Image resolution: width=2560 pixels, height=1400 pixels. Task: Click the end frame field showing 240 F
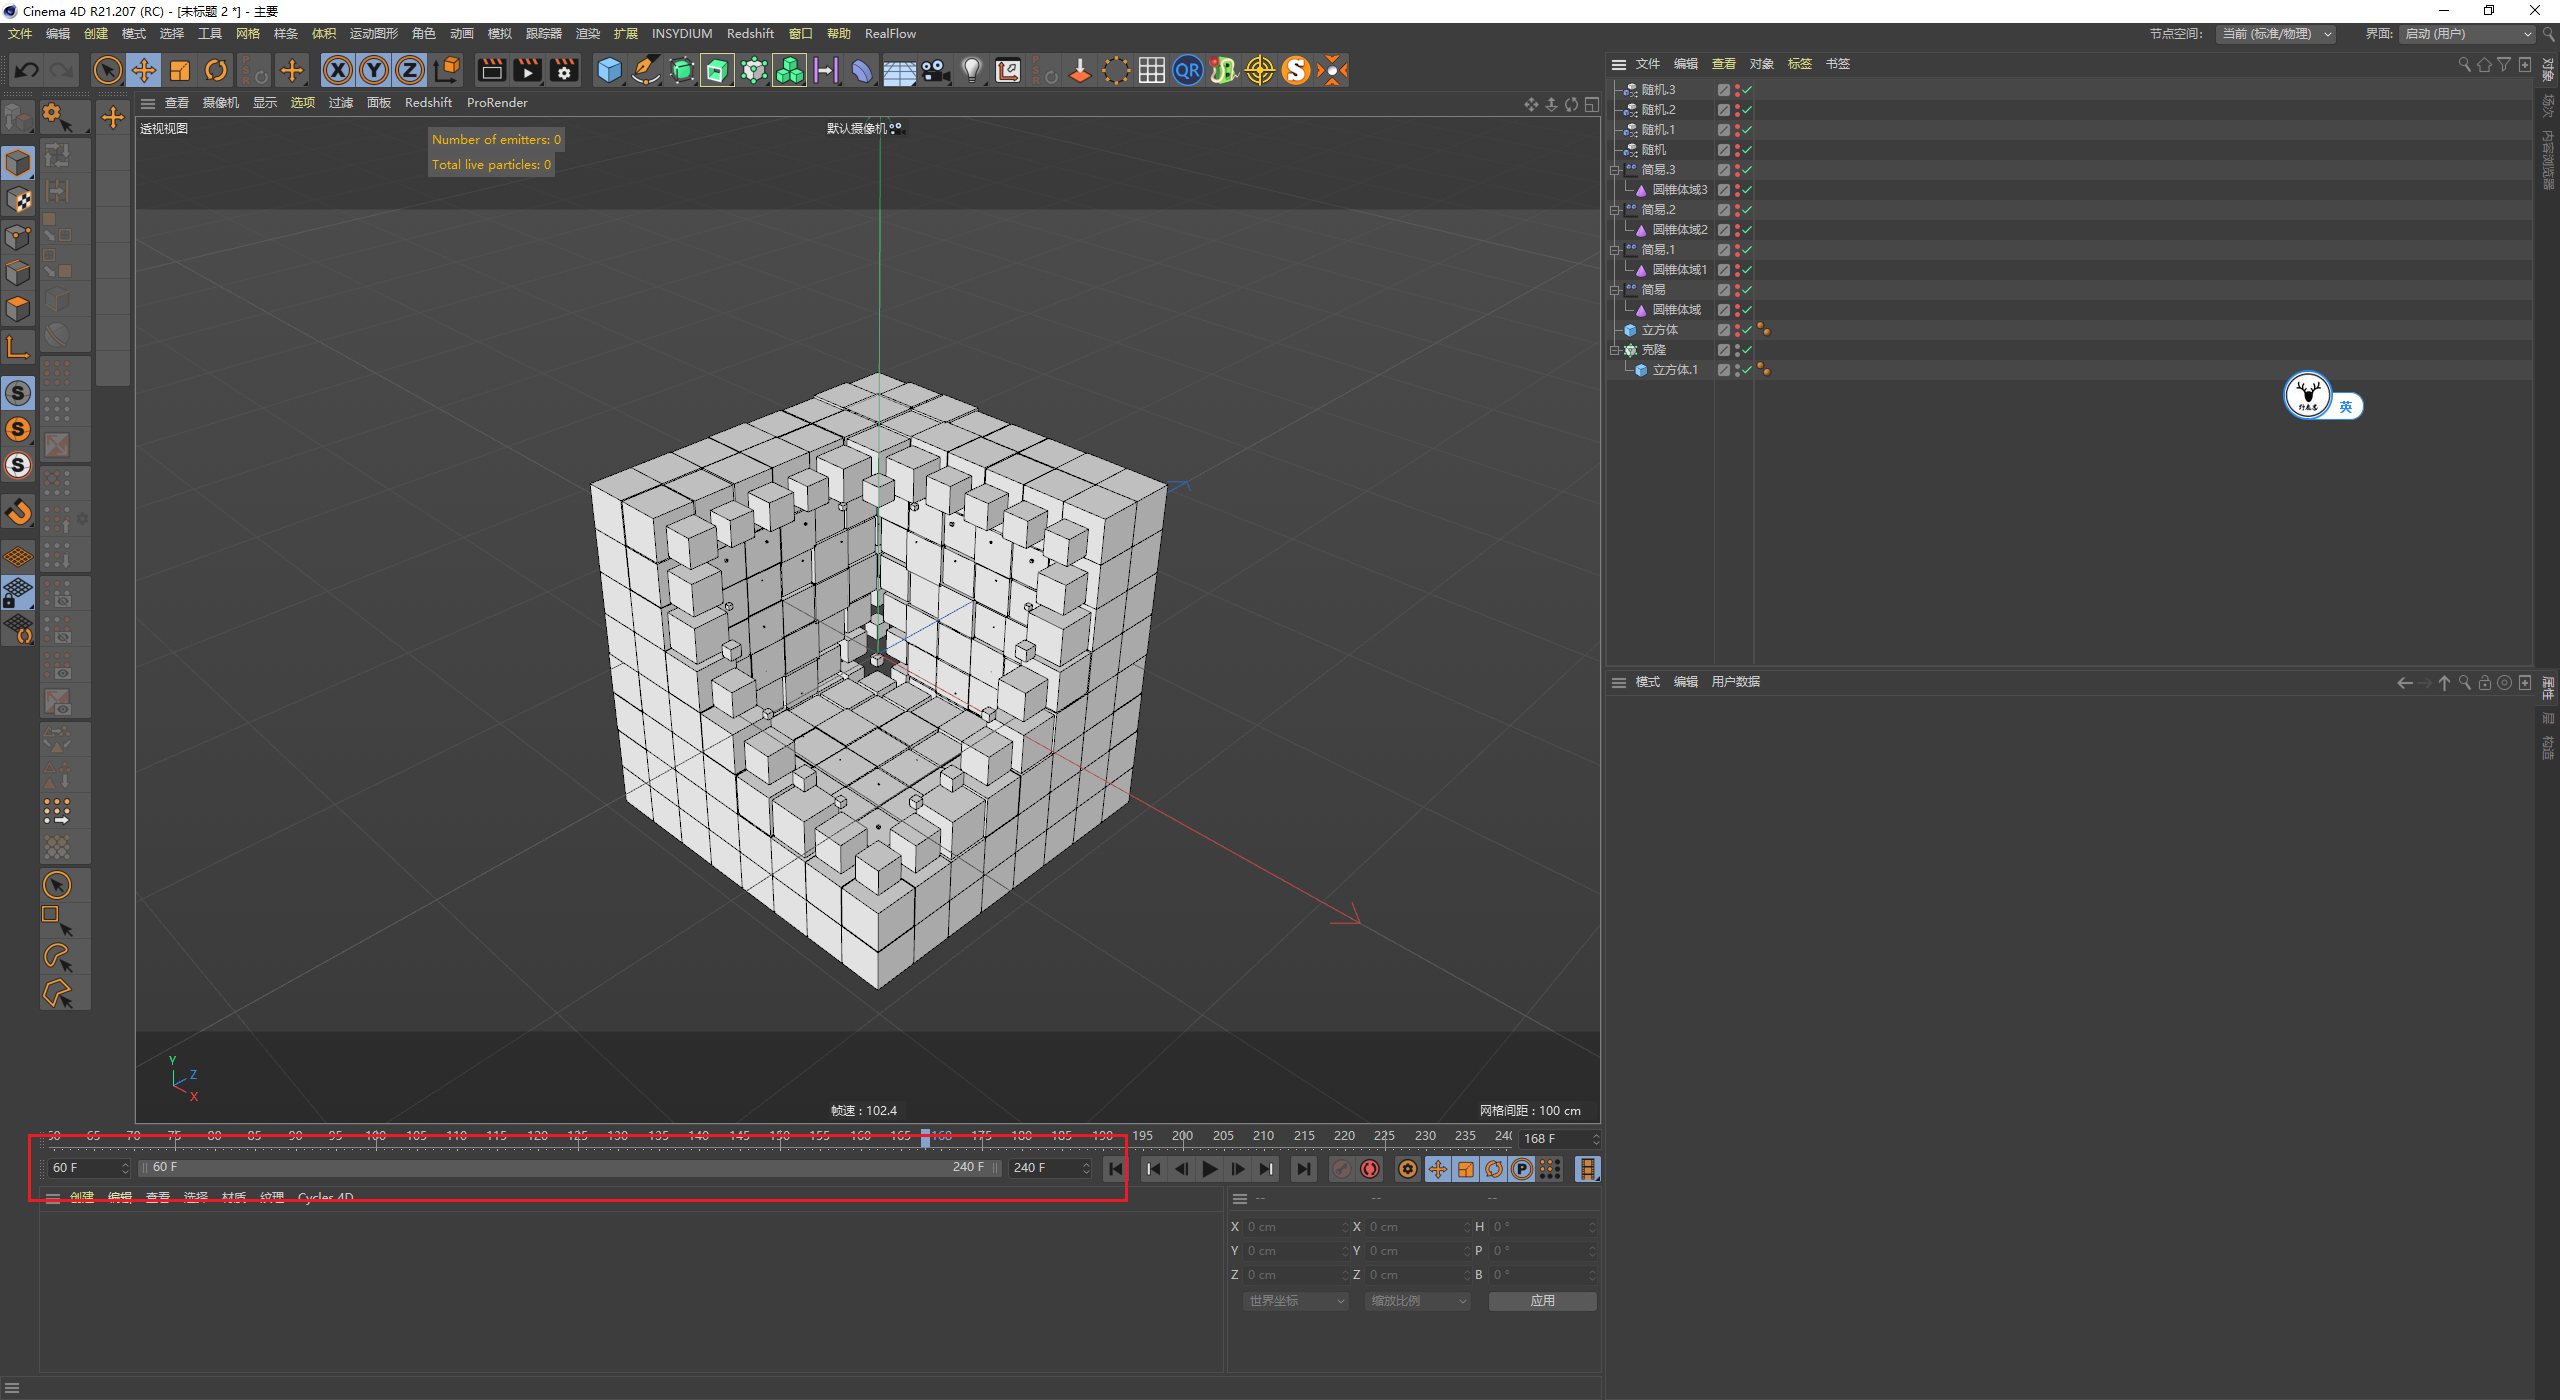point(1049,1168)
